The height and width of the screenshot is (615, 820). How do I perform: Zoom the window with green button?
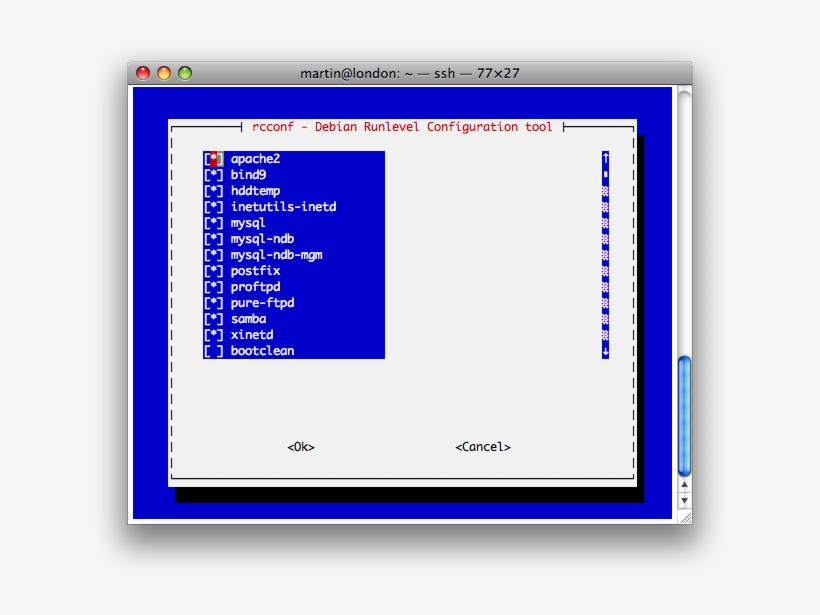point(185,73)
